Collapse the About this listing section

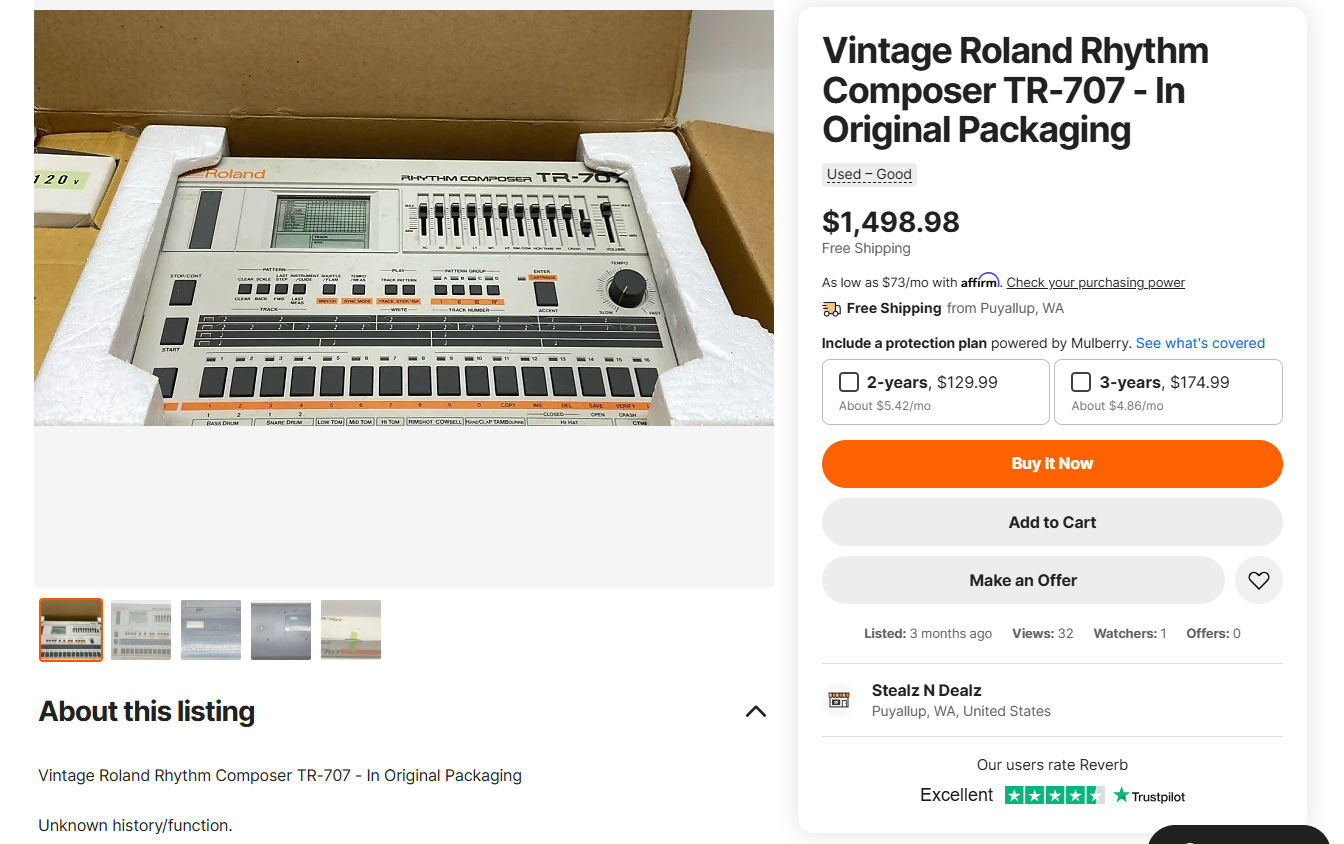point(756,712)
